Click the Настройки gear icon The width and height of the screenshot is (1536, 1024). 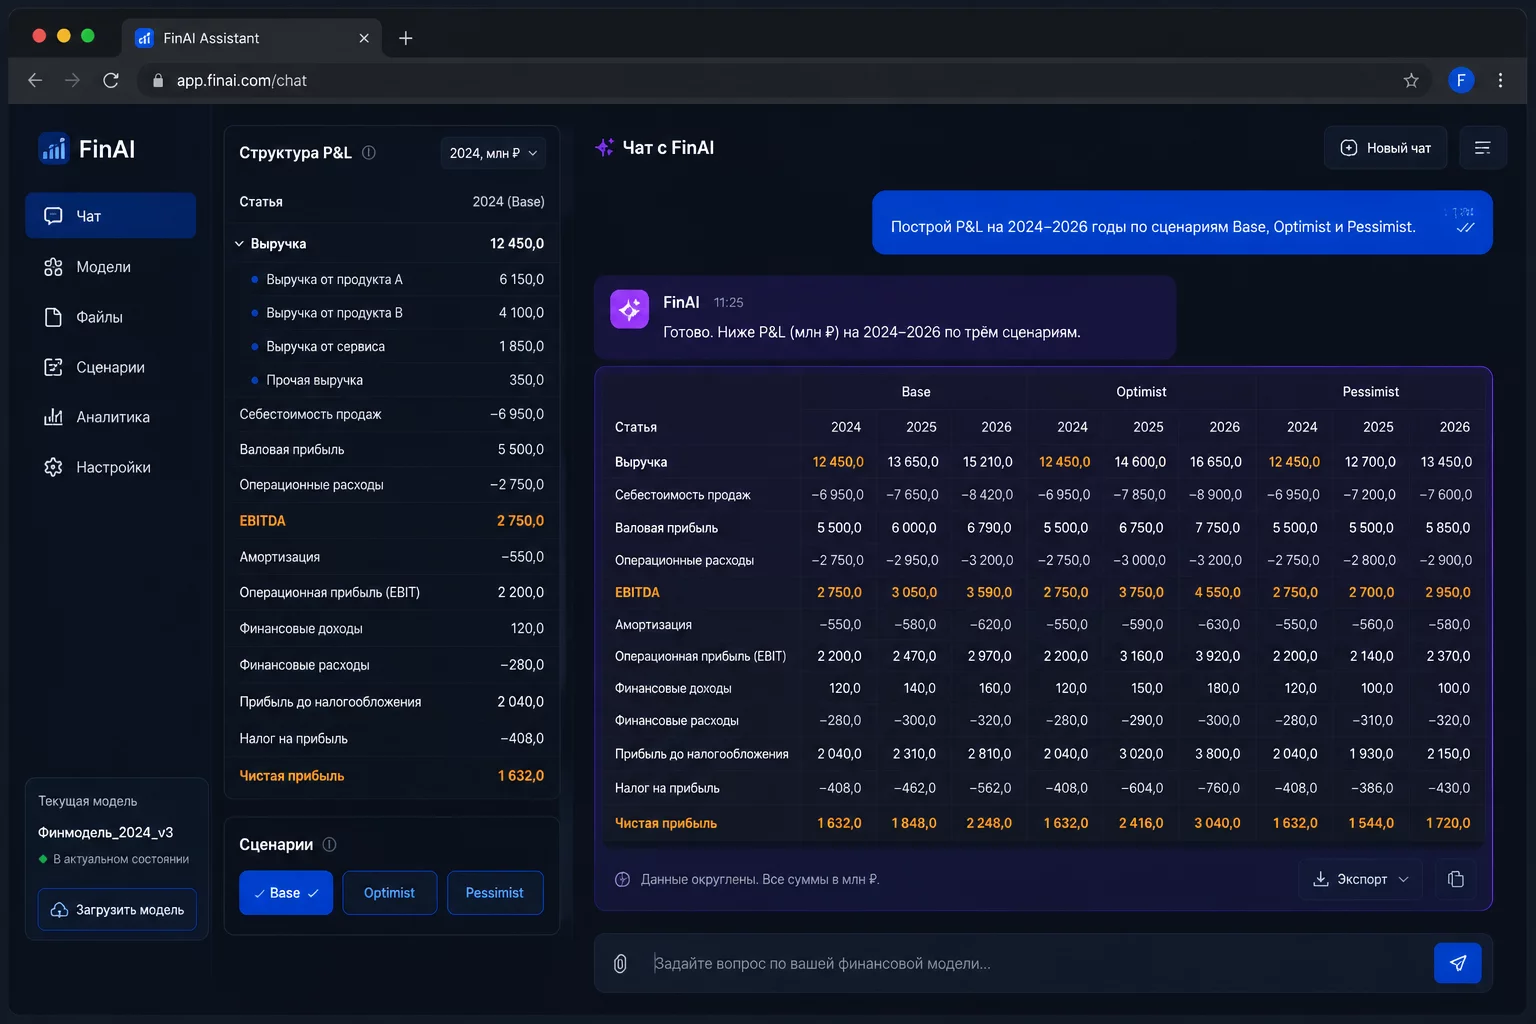53,467
